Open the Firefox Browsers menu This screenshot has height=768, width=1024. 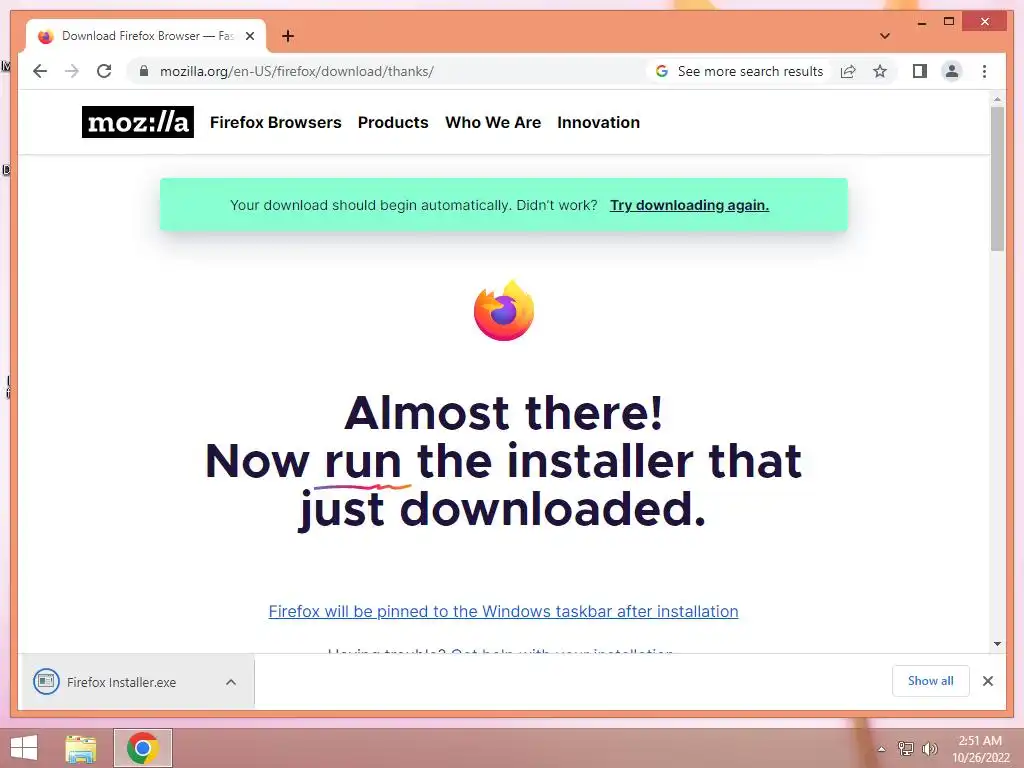(x=276, y=122)
